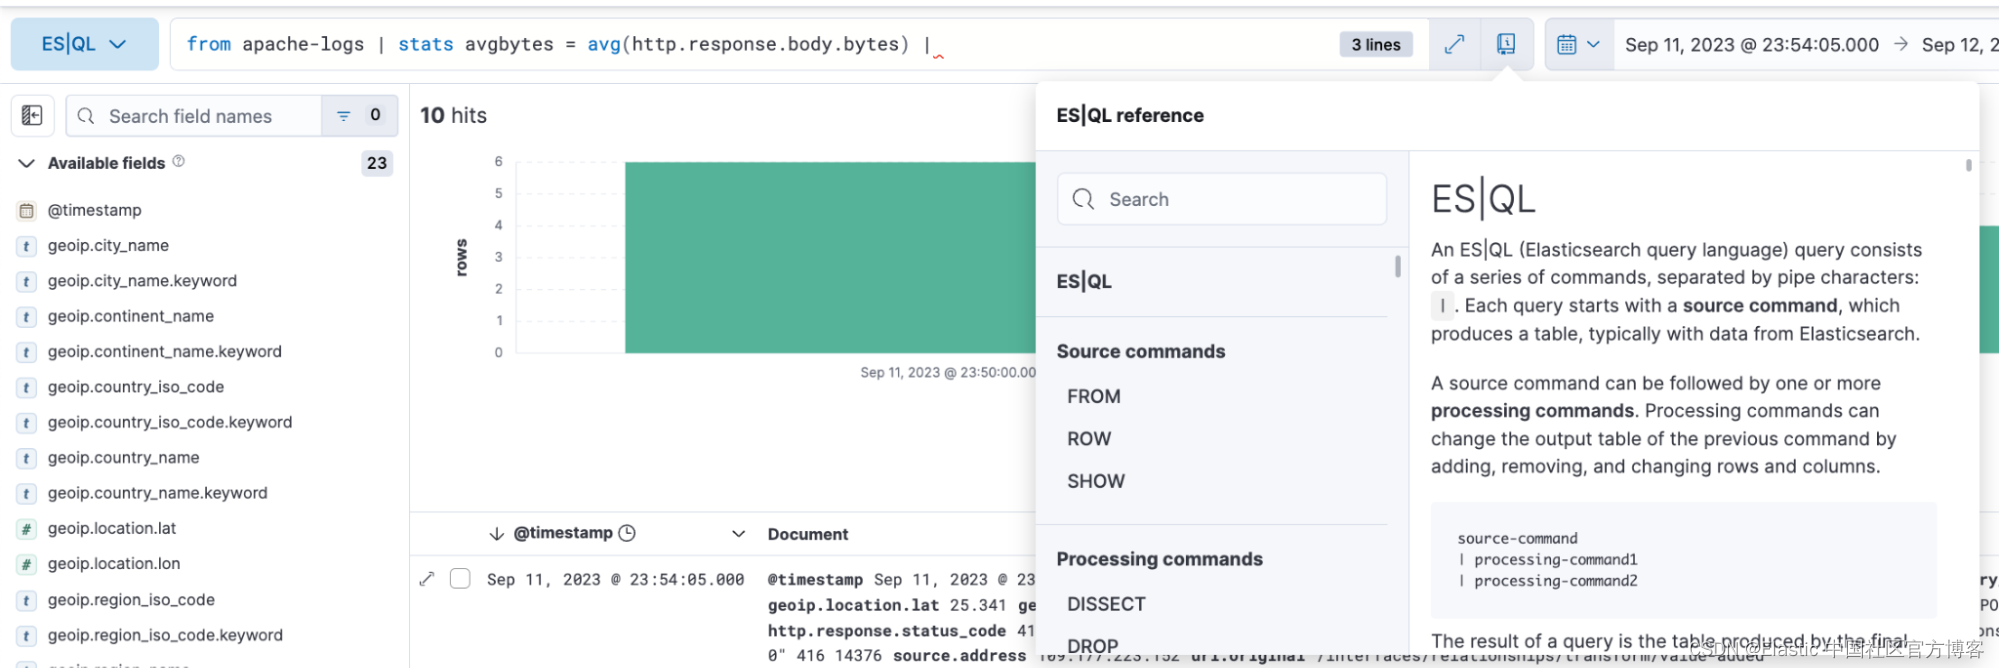Toggle the ES|QL reference documentation icon
1999x668 pixels.
[1506, 44]
